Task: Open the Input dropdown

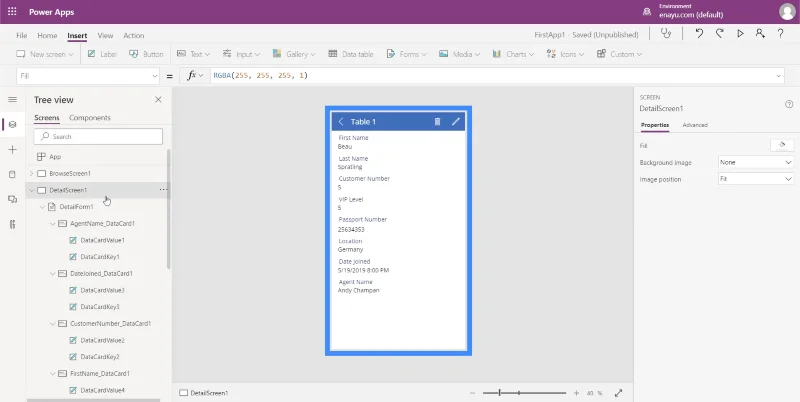Action: tap(241, 54)
